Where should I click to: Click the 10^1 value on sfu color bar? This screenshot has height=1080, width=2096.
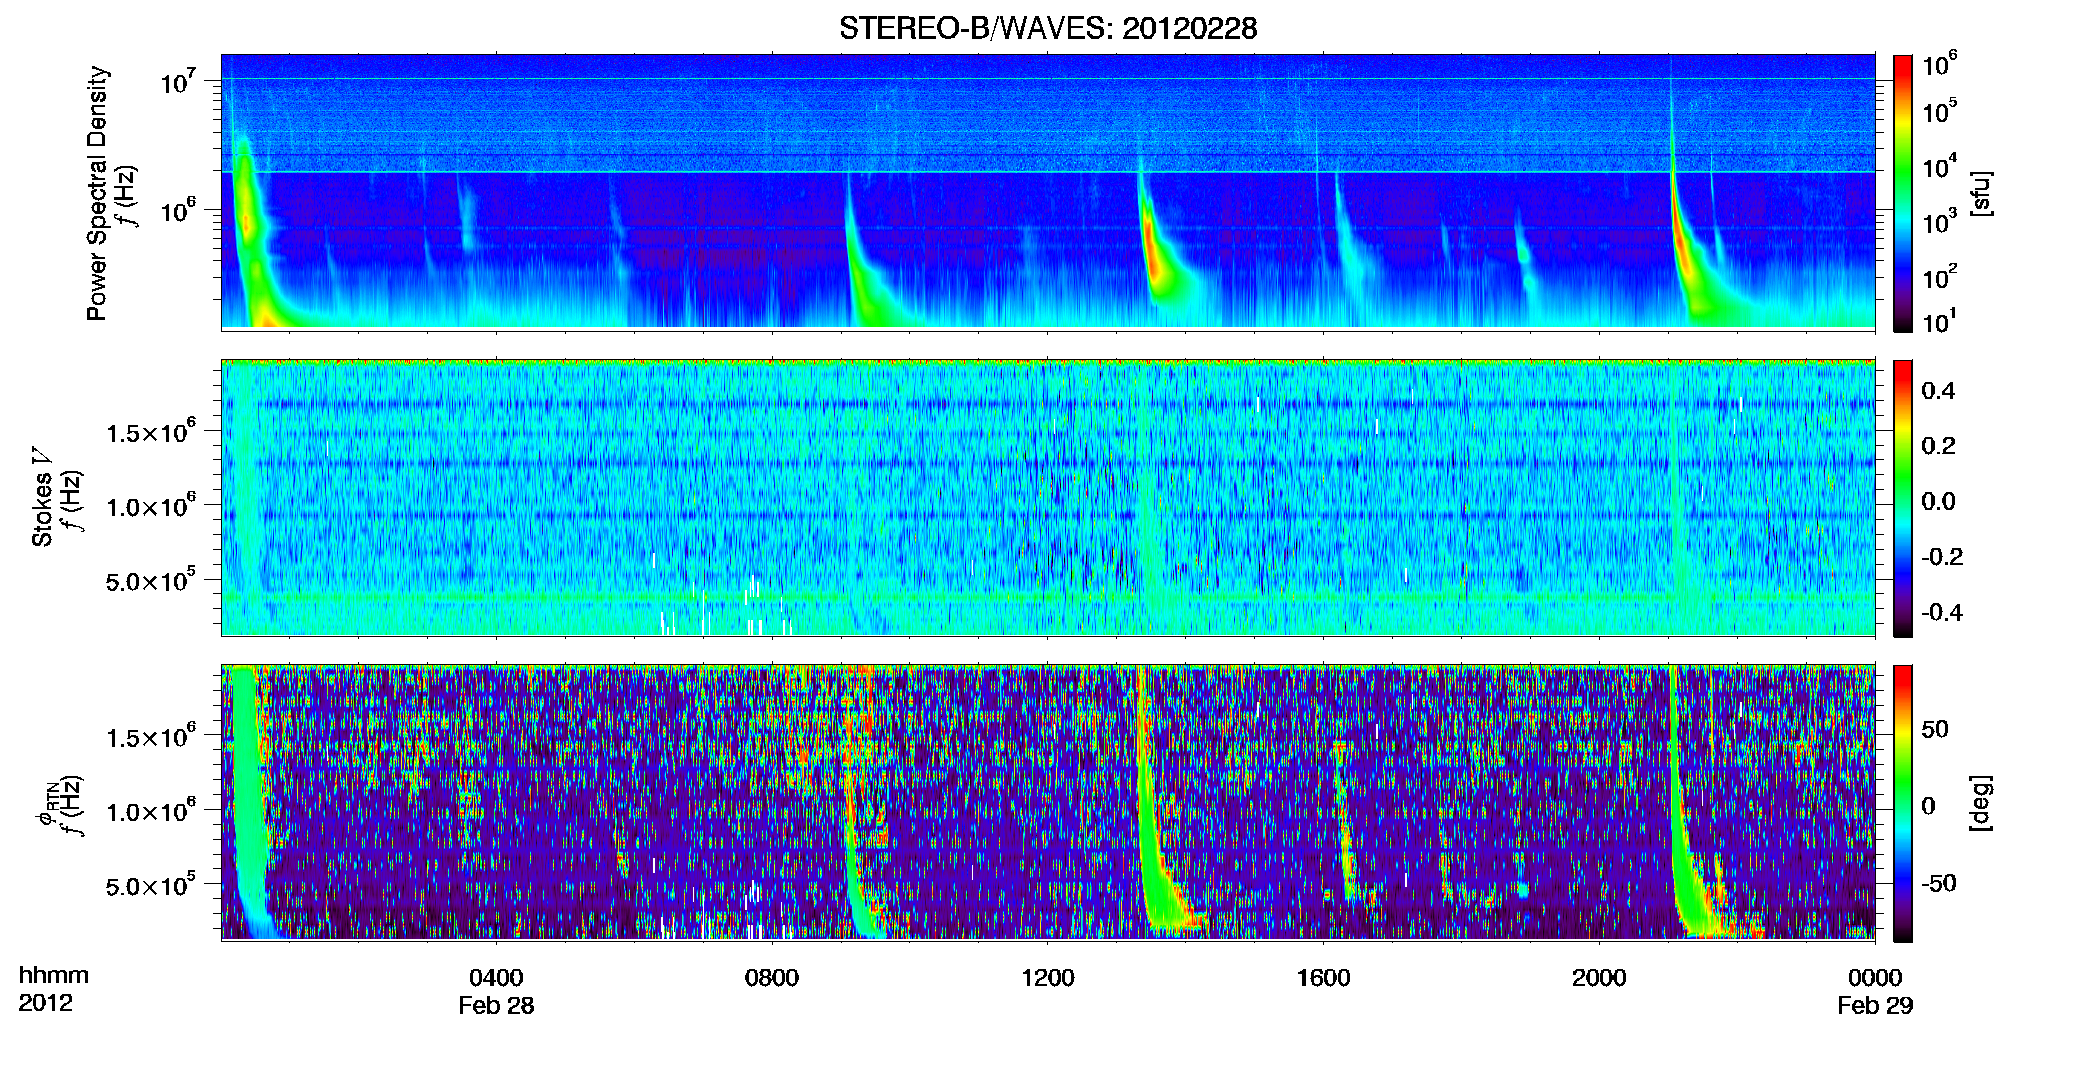[1940, 322]
